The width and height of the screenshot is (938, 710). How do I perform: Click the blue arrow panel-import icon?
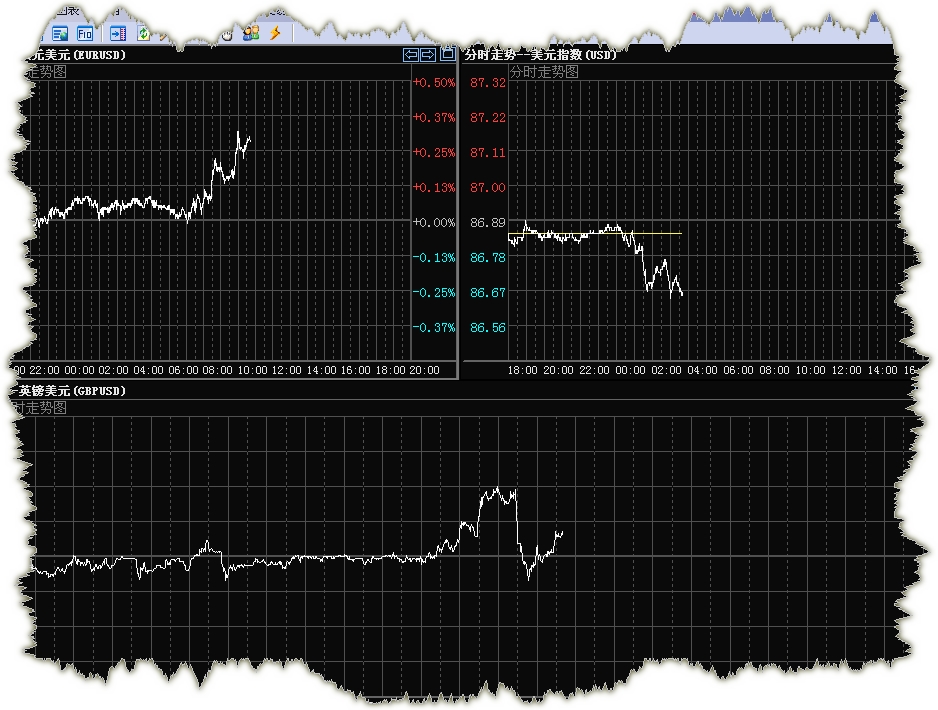[118, 33]
